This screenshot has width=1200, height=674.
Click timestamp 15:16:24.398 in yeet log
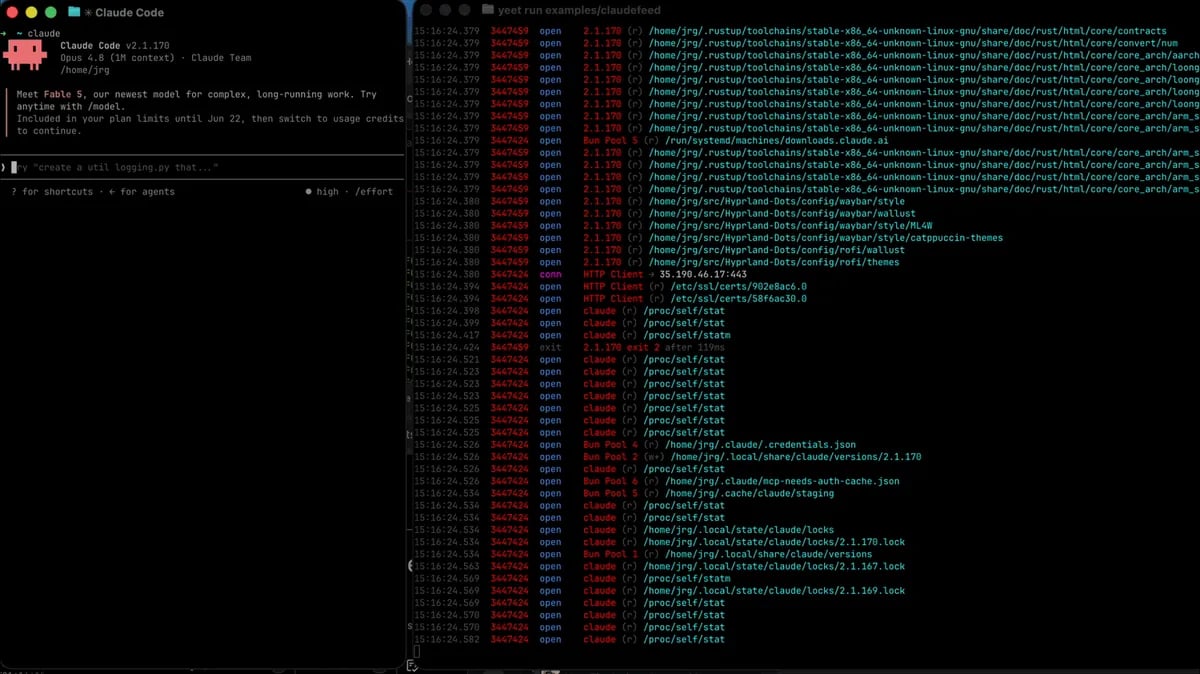[447, 311]
